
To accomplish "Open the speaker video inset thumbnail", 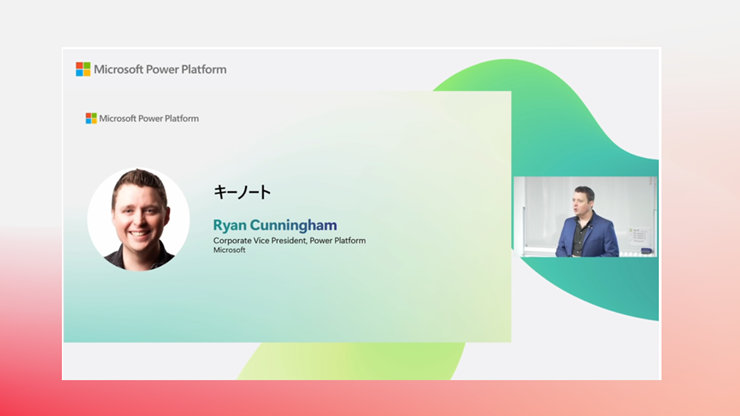I will pyautogui.click(x=585, y=217).
